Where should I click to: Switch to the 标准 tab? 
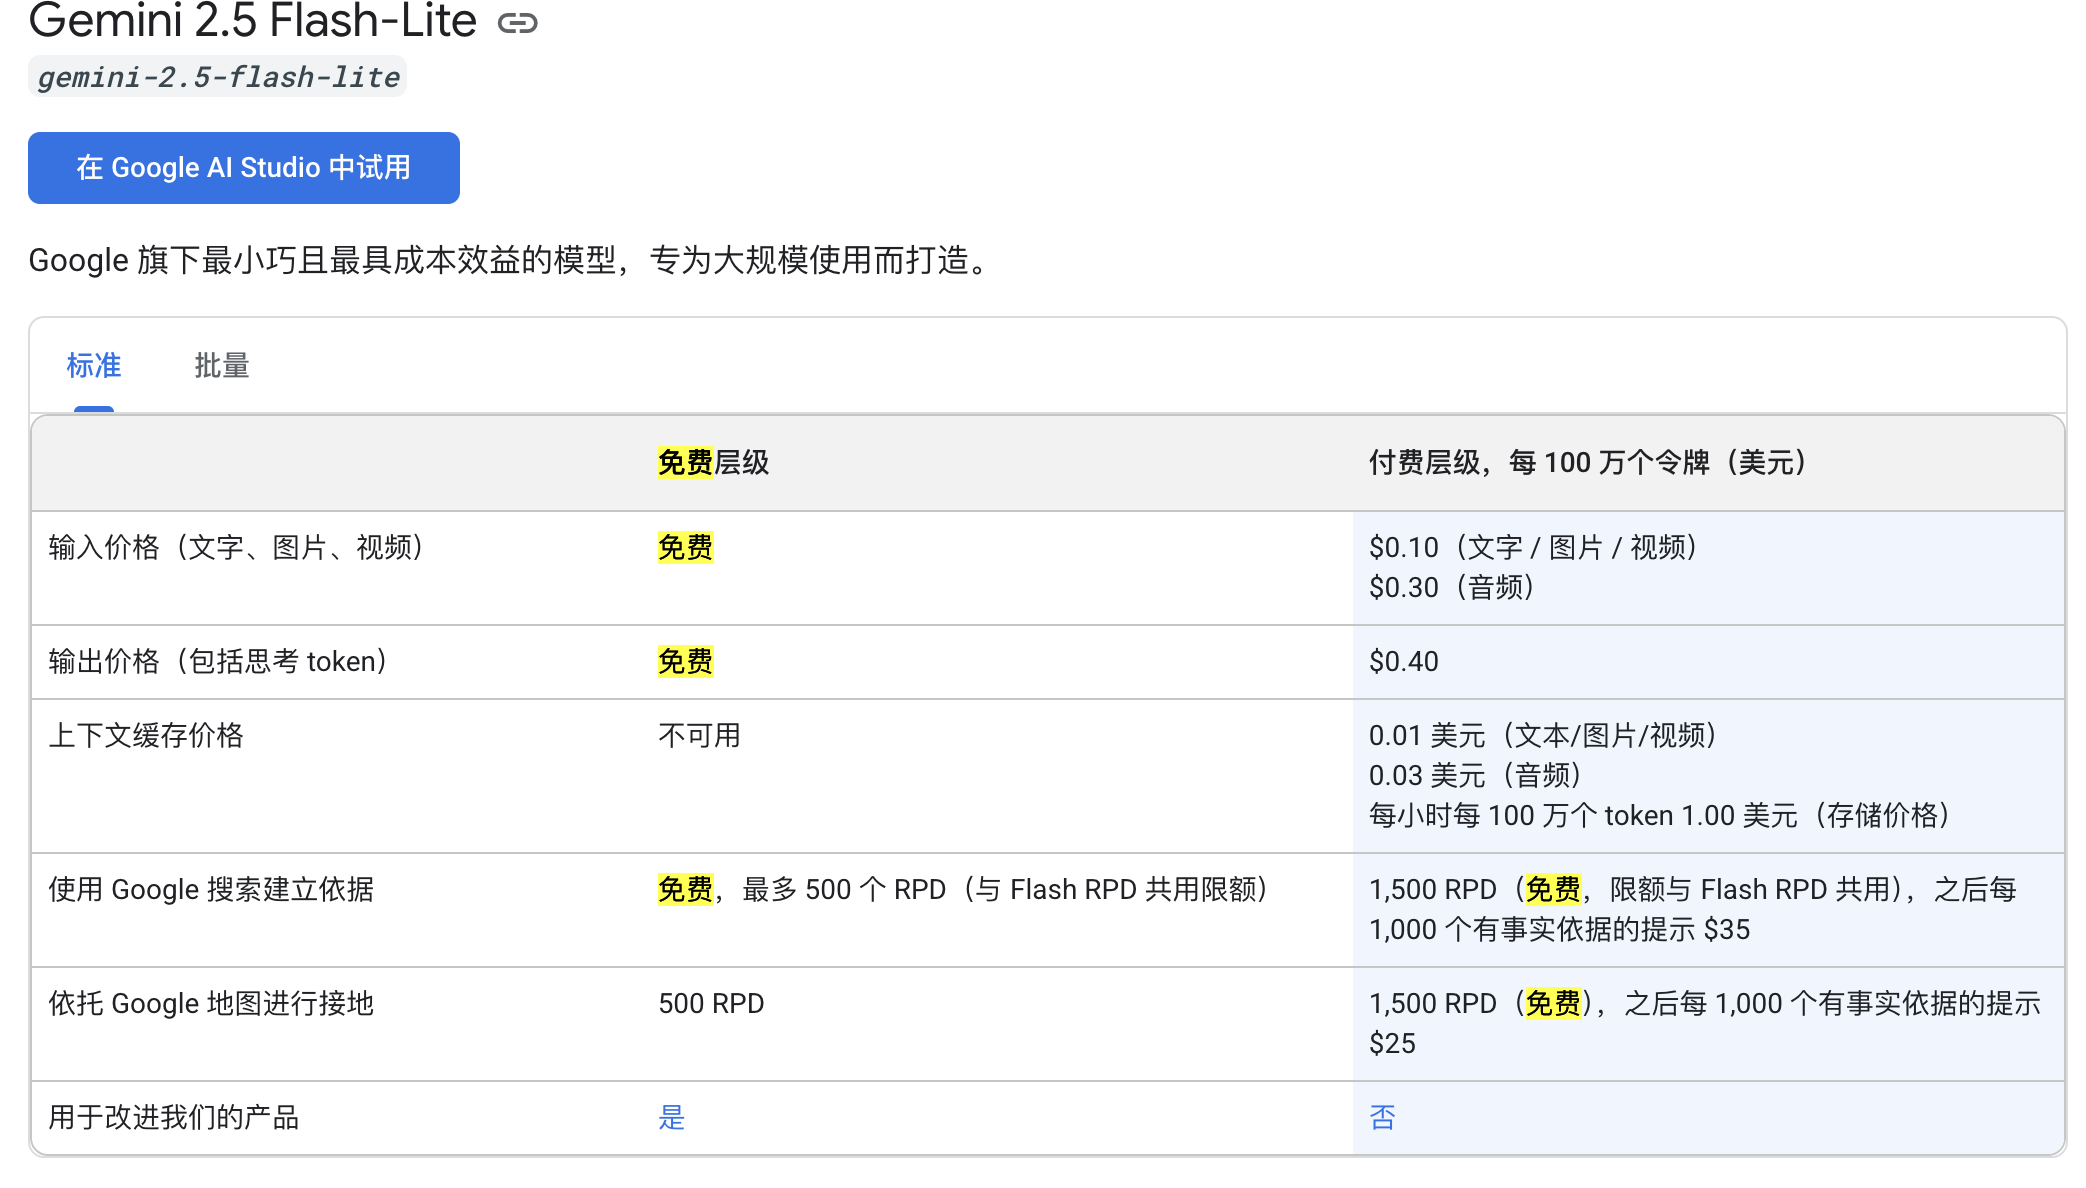tap(94, 366)
